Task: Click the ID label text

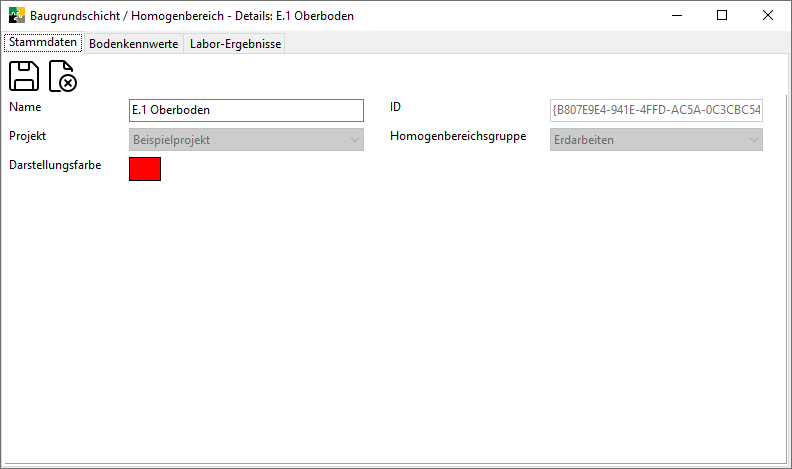Action: [x=395, y=107]
